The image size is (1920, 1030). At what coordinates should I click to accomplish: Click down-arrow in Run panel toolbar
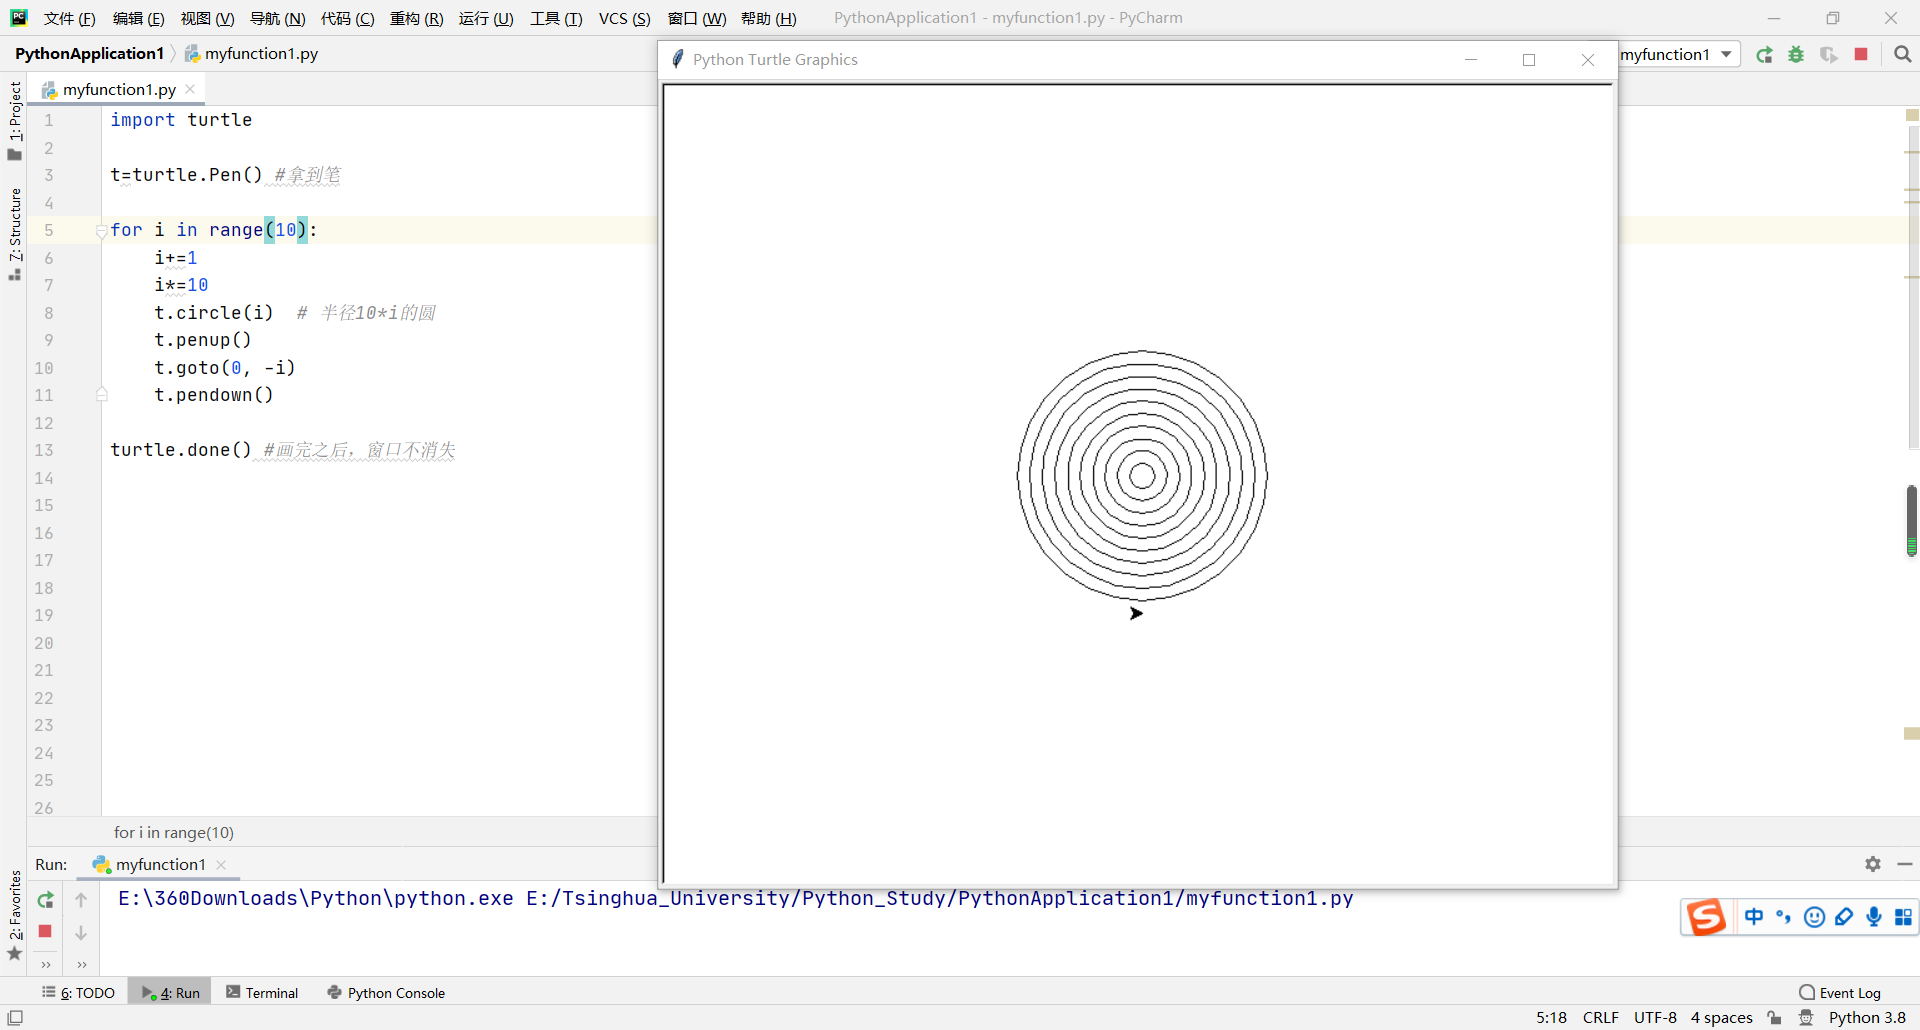[81, 932]
